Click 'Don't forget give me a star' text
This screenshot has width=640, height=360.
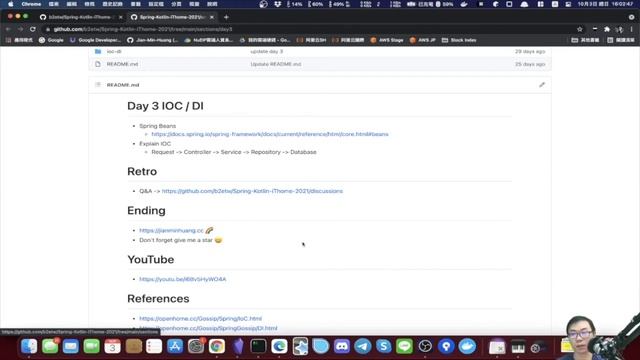pos(176,240)
